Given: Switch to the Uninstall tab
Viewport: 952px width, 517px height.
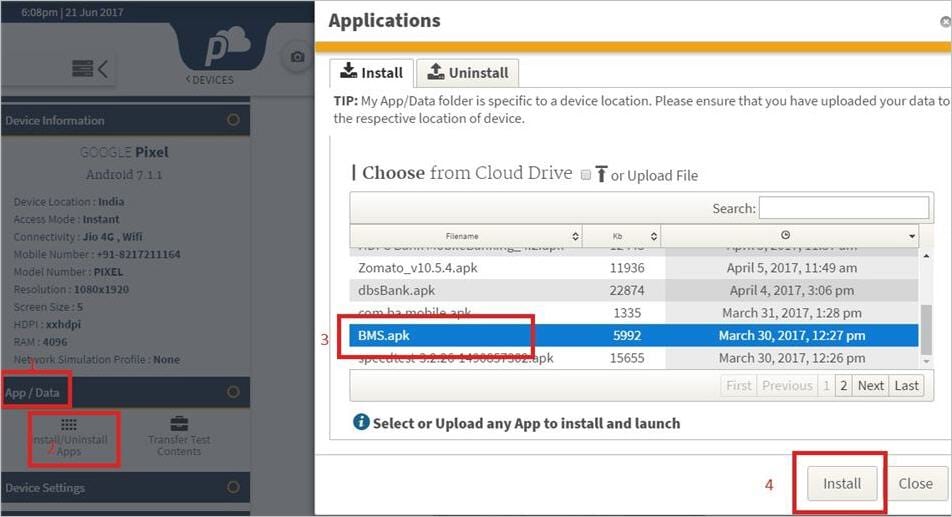Looking at the screenshot, I should 467,73.
